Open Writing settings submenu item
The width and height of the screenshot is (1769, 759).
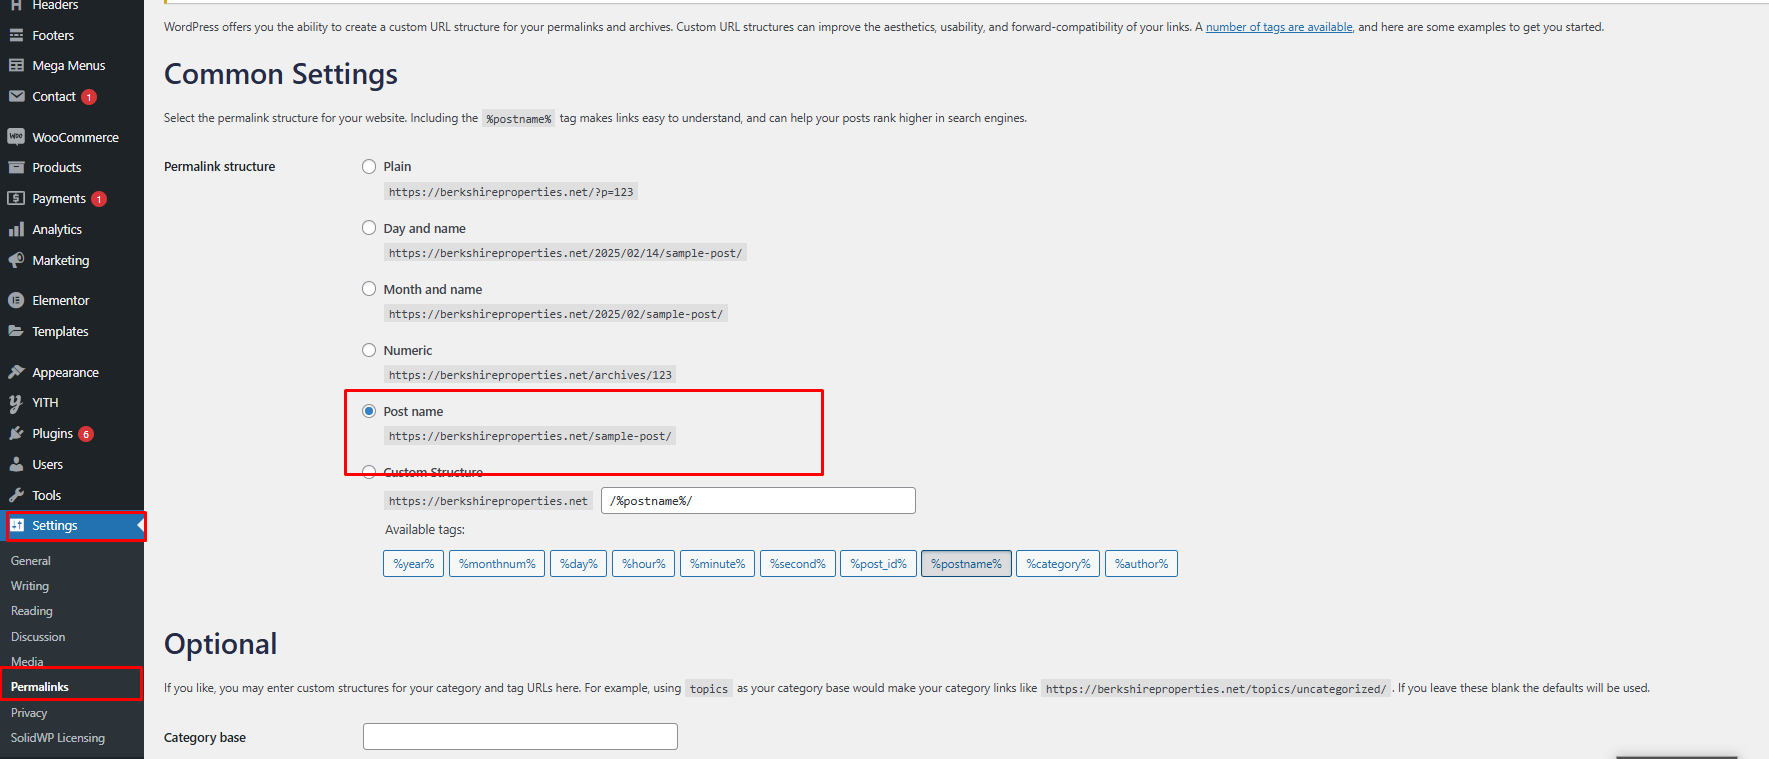[30, 586]
